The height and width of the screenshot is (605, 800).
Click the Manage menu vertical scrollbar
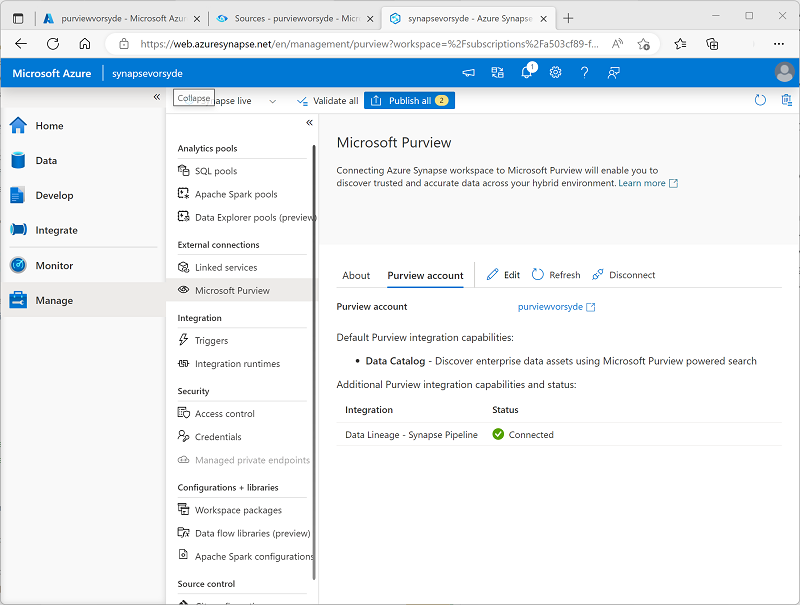pyautogui.click(x=314, y=361)
